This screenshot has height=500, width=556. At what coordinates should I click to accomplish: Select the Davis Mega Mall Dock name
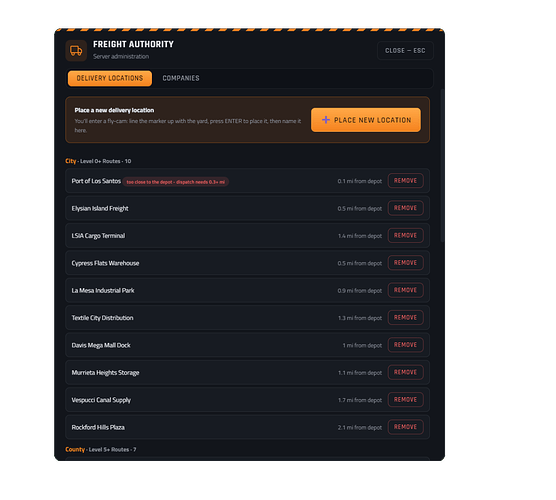coord(101,345)
